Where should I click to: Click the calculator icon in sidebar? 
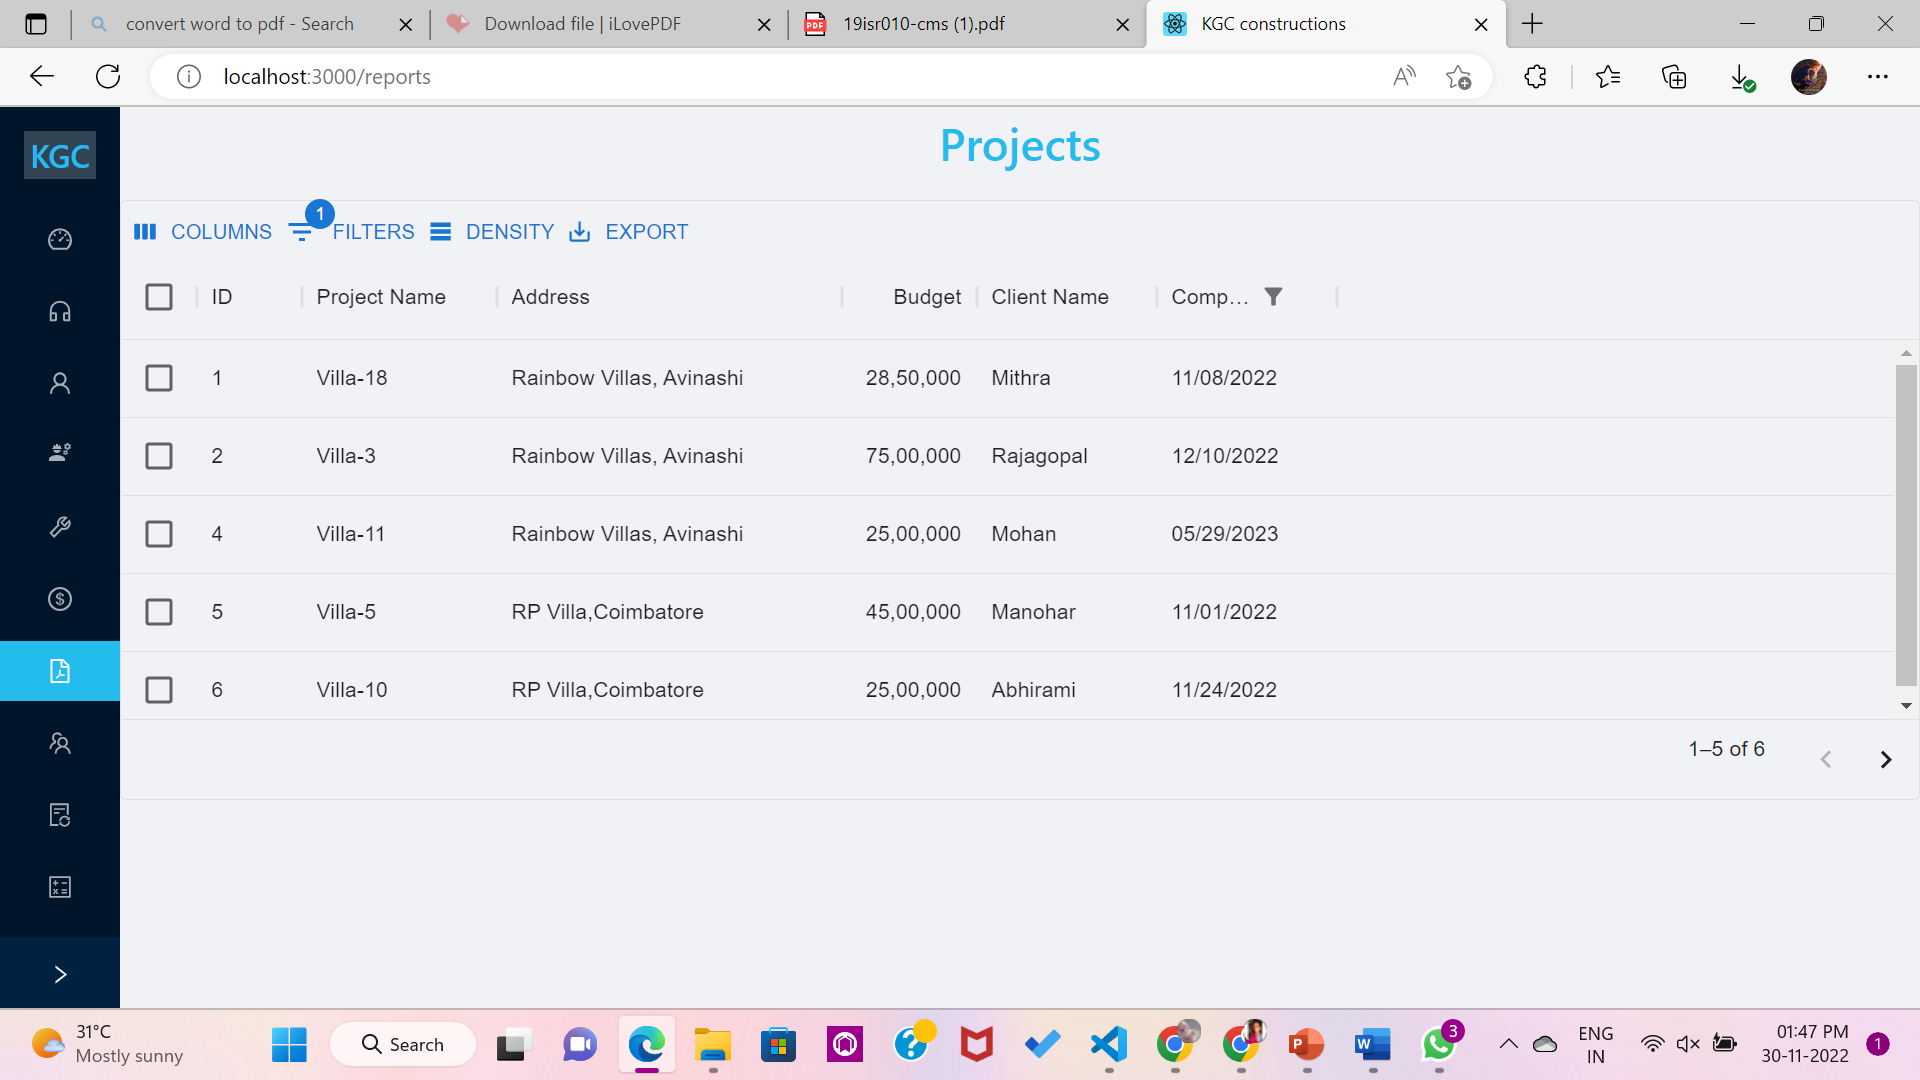[x=59, y=886]
